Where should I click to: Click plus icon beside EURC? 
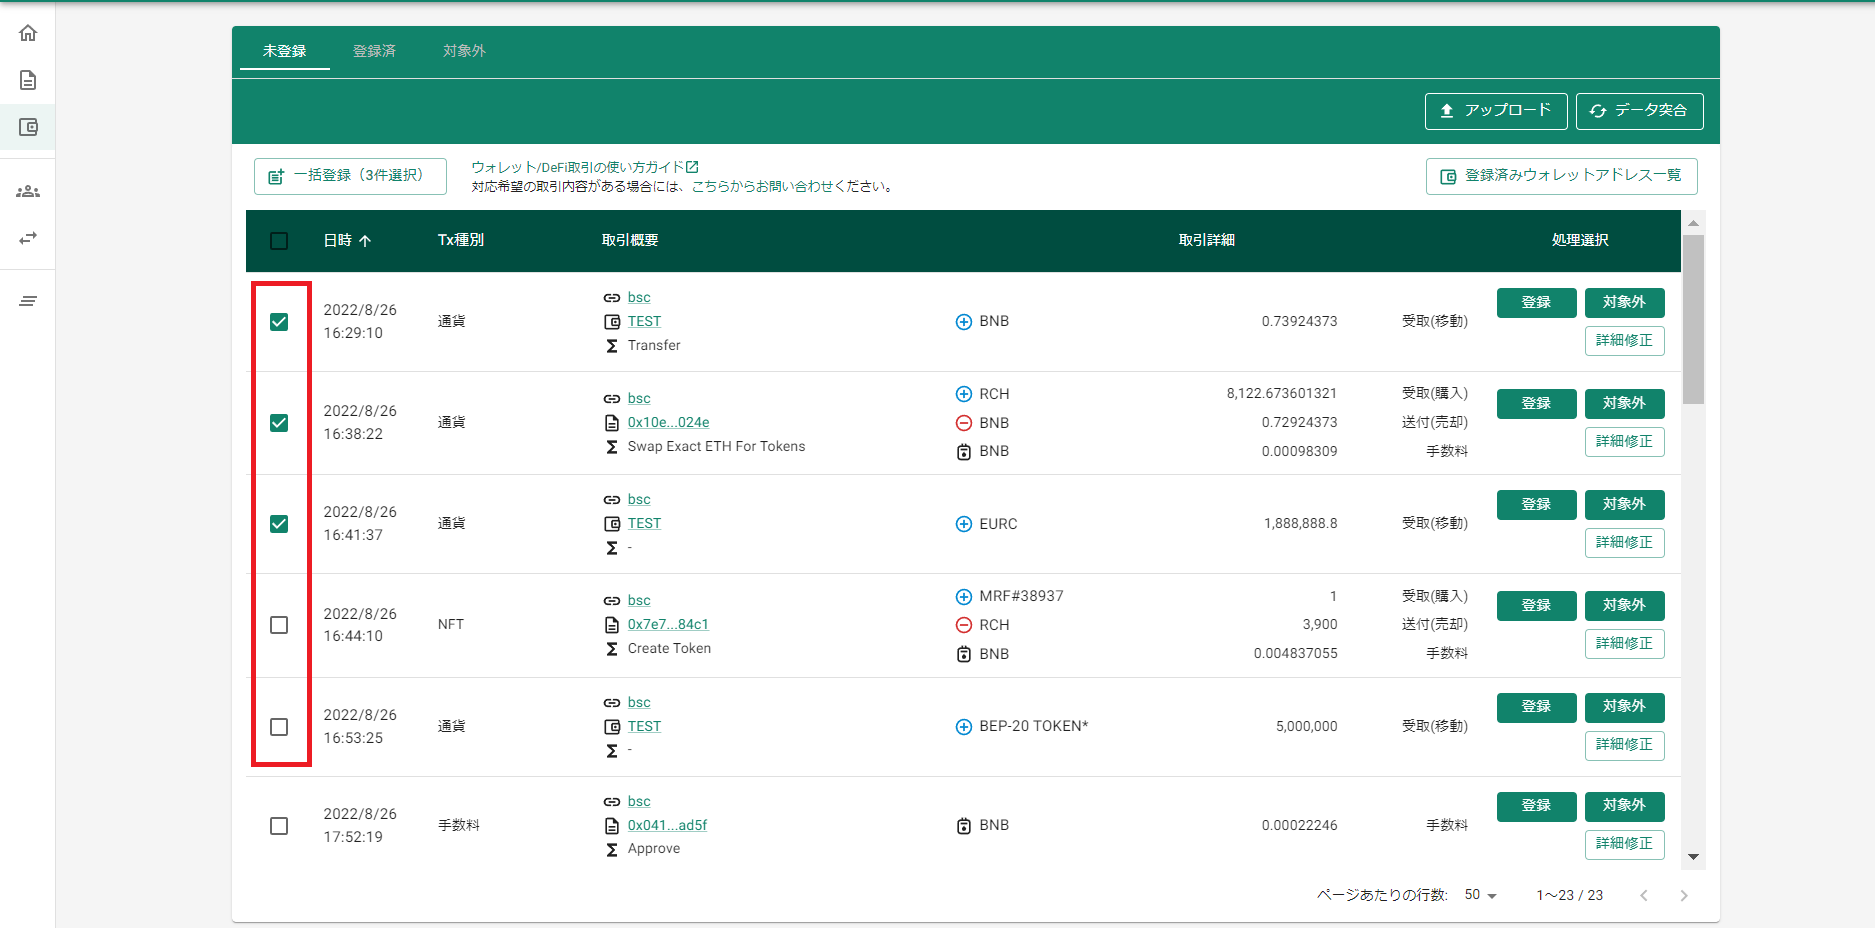pos(964,524)
